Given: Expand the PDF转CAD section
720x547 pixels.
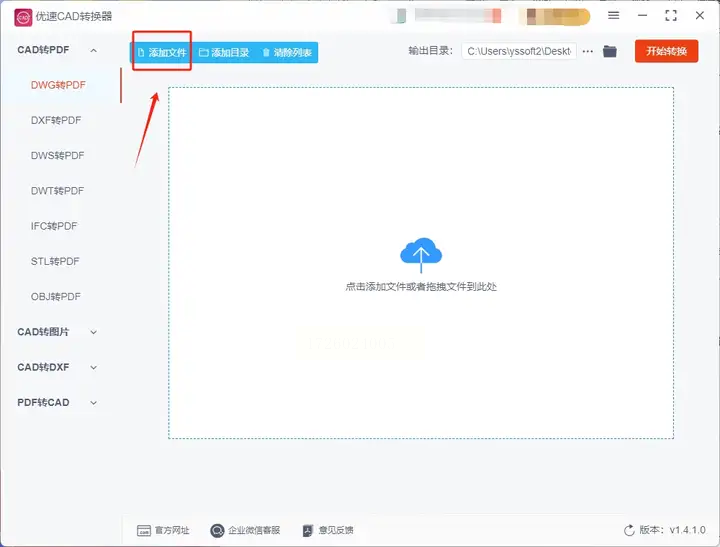Looking at the screenshot, I should pyautogui.click(x=57, y=403).
